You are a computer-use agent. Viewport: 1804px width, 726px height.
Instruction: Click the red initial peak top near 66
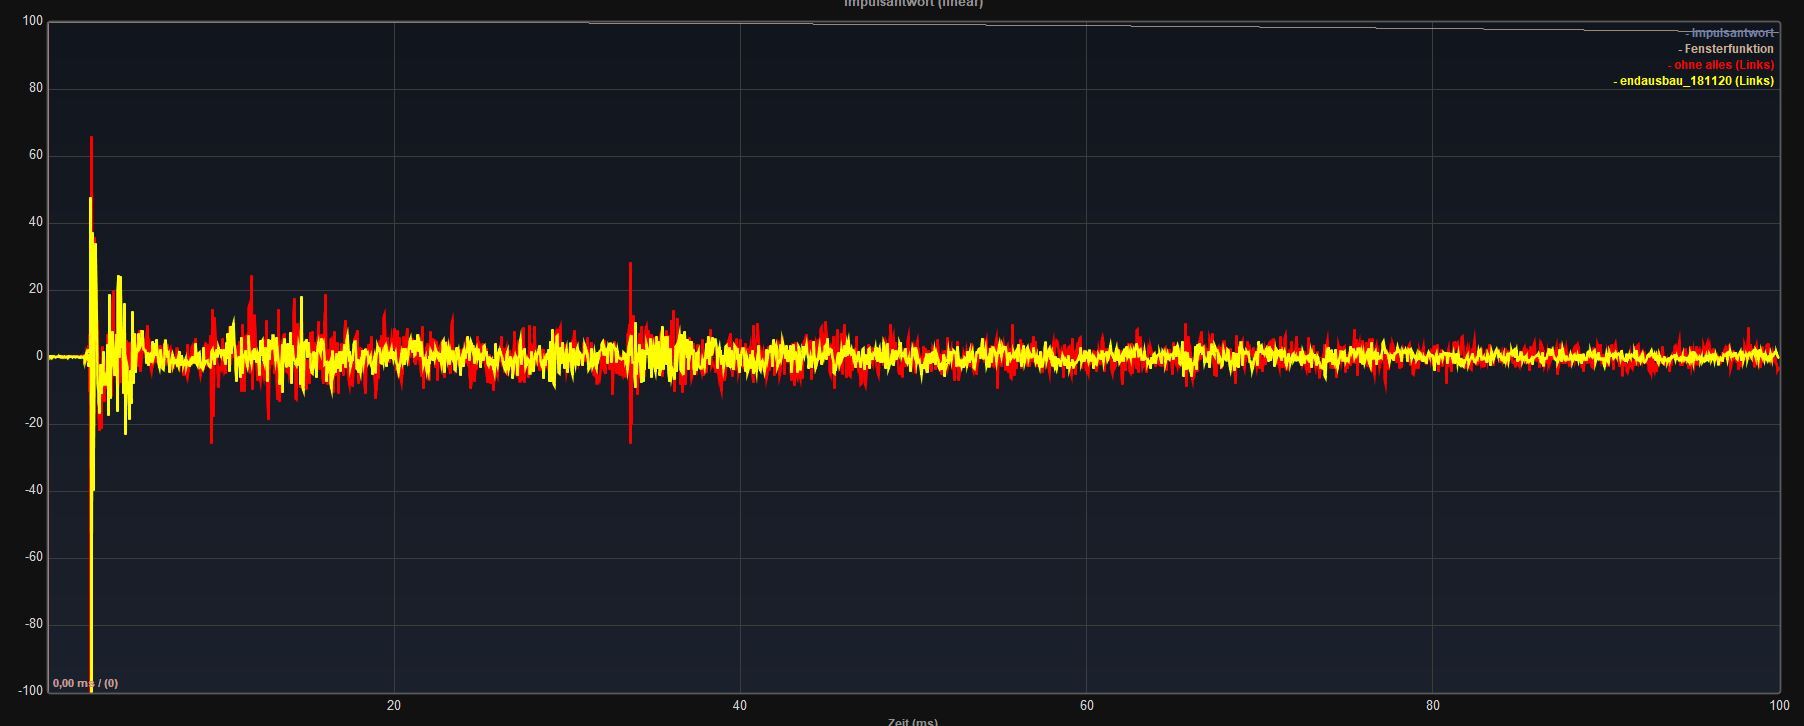[x=91, y=140]
